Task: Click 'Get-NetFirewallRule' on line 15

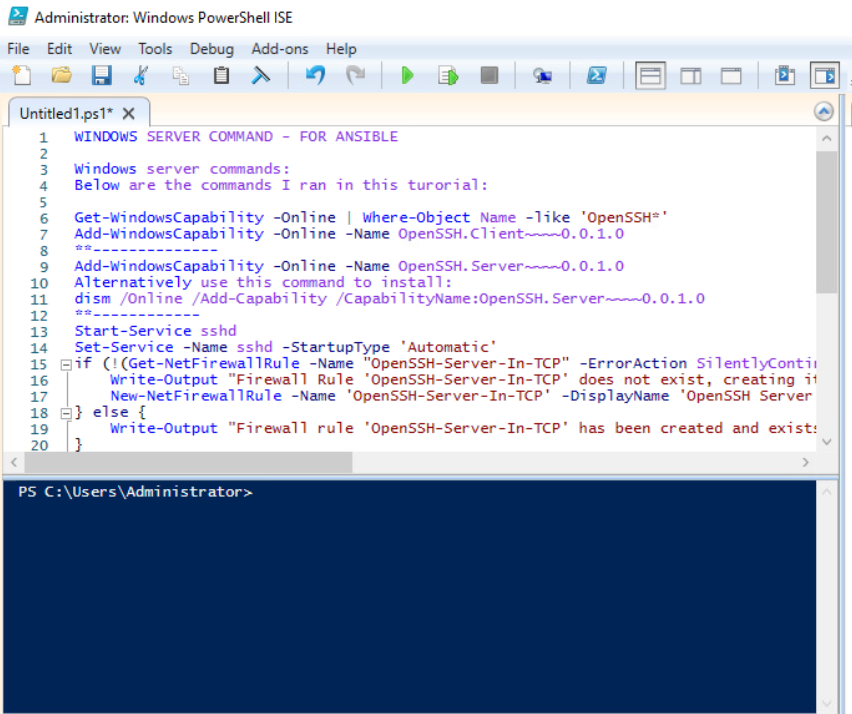Action: [x=214, y=363]
